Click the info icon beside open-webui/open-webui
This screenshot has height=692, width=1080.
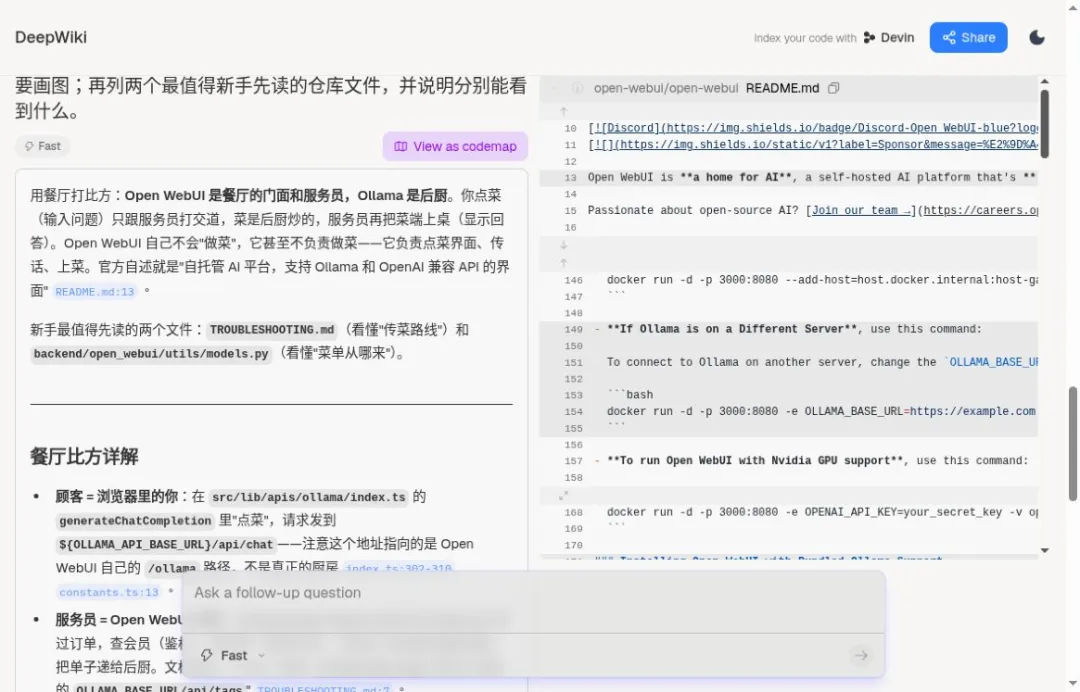(577, 88)
